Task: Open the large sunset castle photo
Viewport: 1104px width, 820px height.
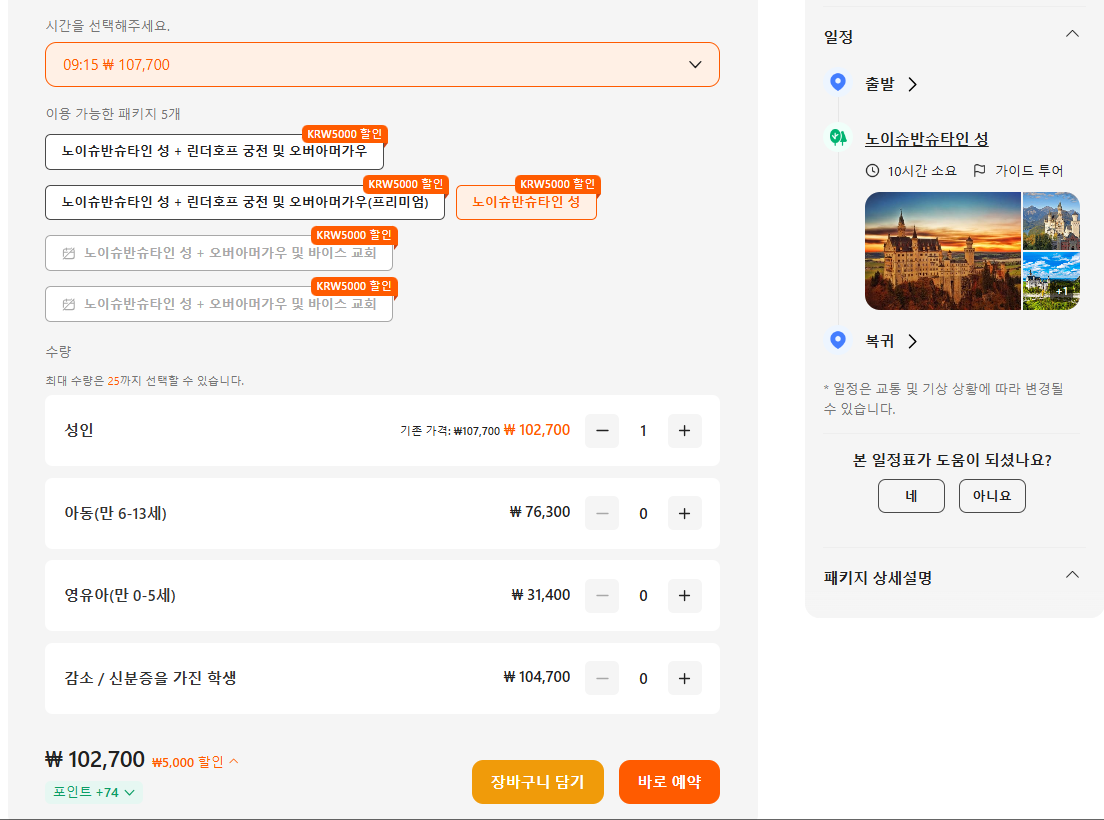Action: [x=942, y=251]
